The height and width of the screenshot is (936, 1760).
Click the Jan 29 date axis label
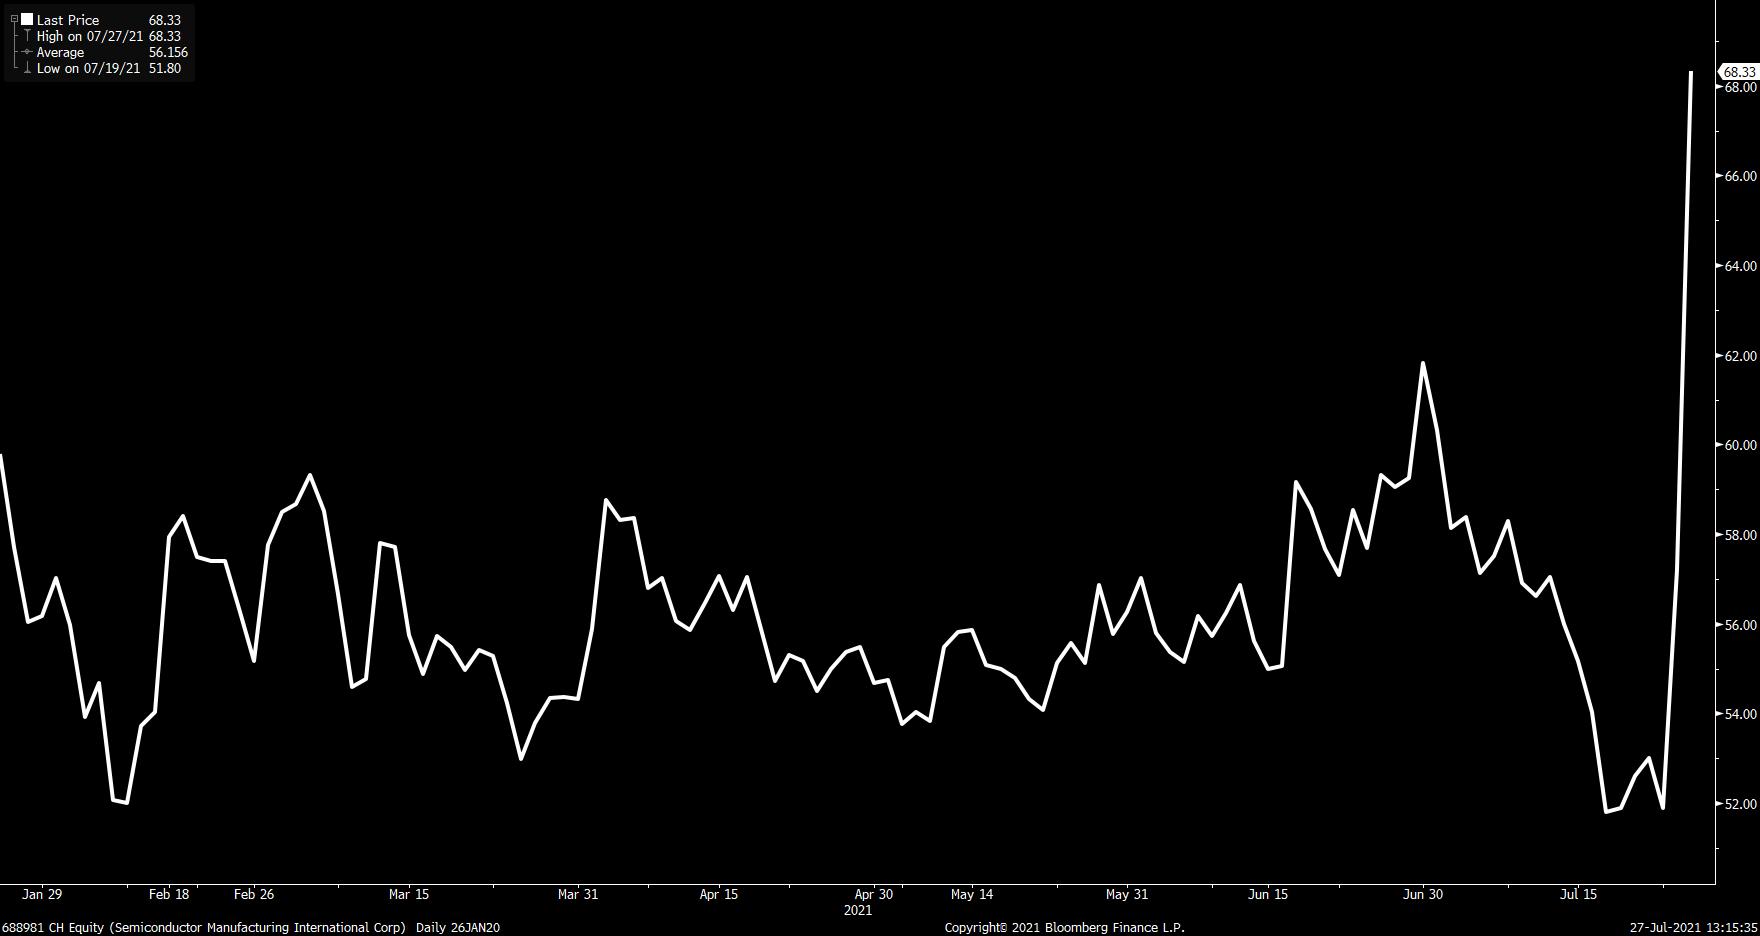(x=41, y=894)
